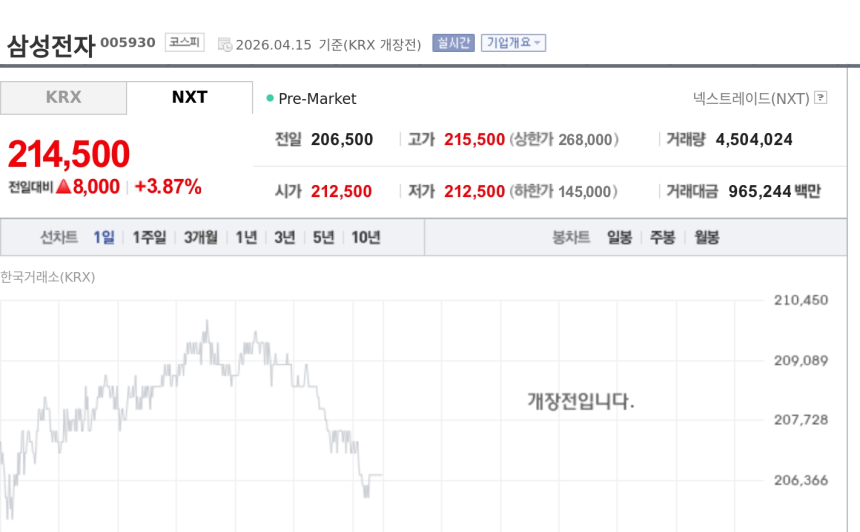The height and width of the screenshot is (532, 860).
Task: Show the 10년 line chart
Action: [365, 237]
